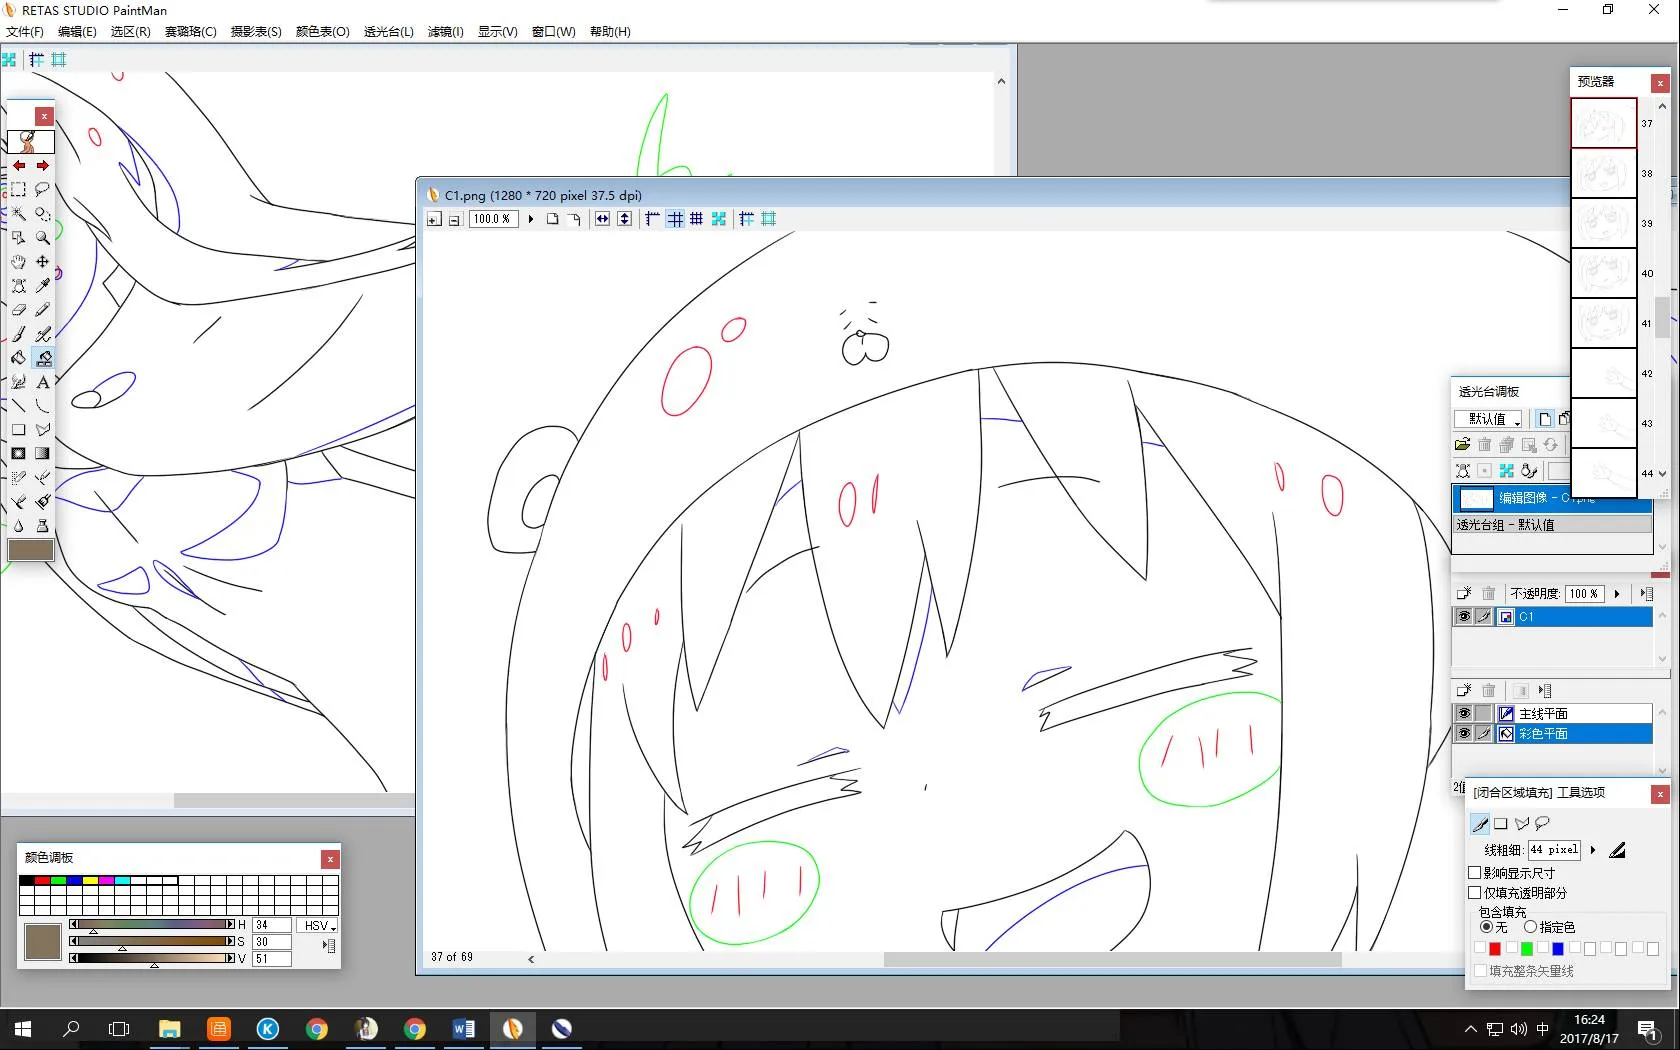Click the zoom-in plus icon in C1.png toolbar
This screenshot has width=1680, height=1050.
(x=434, y=219)
